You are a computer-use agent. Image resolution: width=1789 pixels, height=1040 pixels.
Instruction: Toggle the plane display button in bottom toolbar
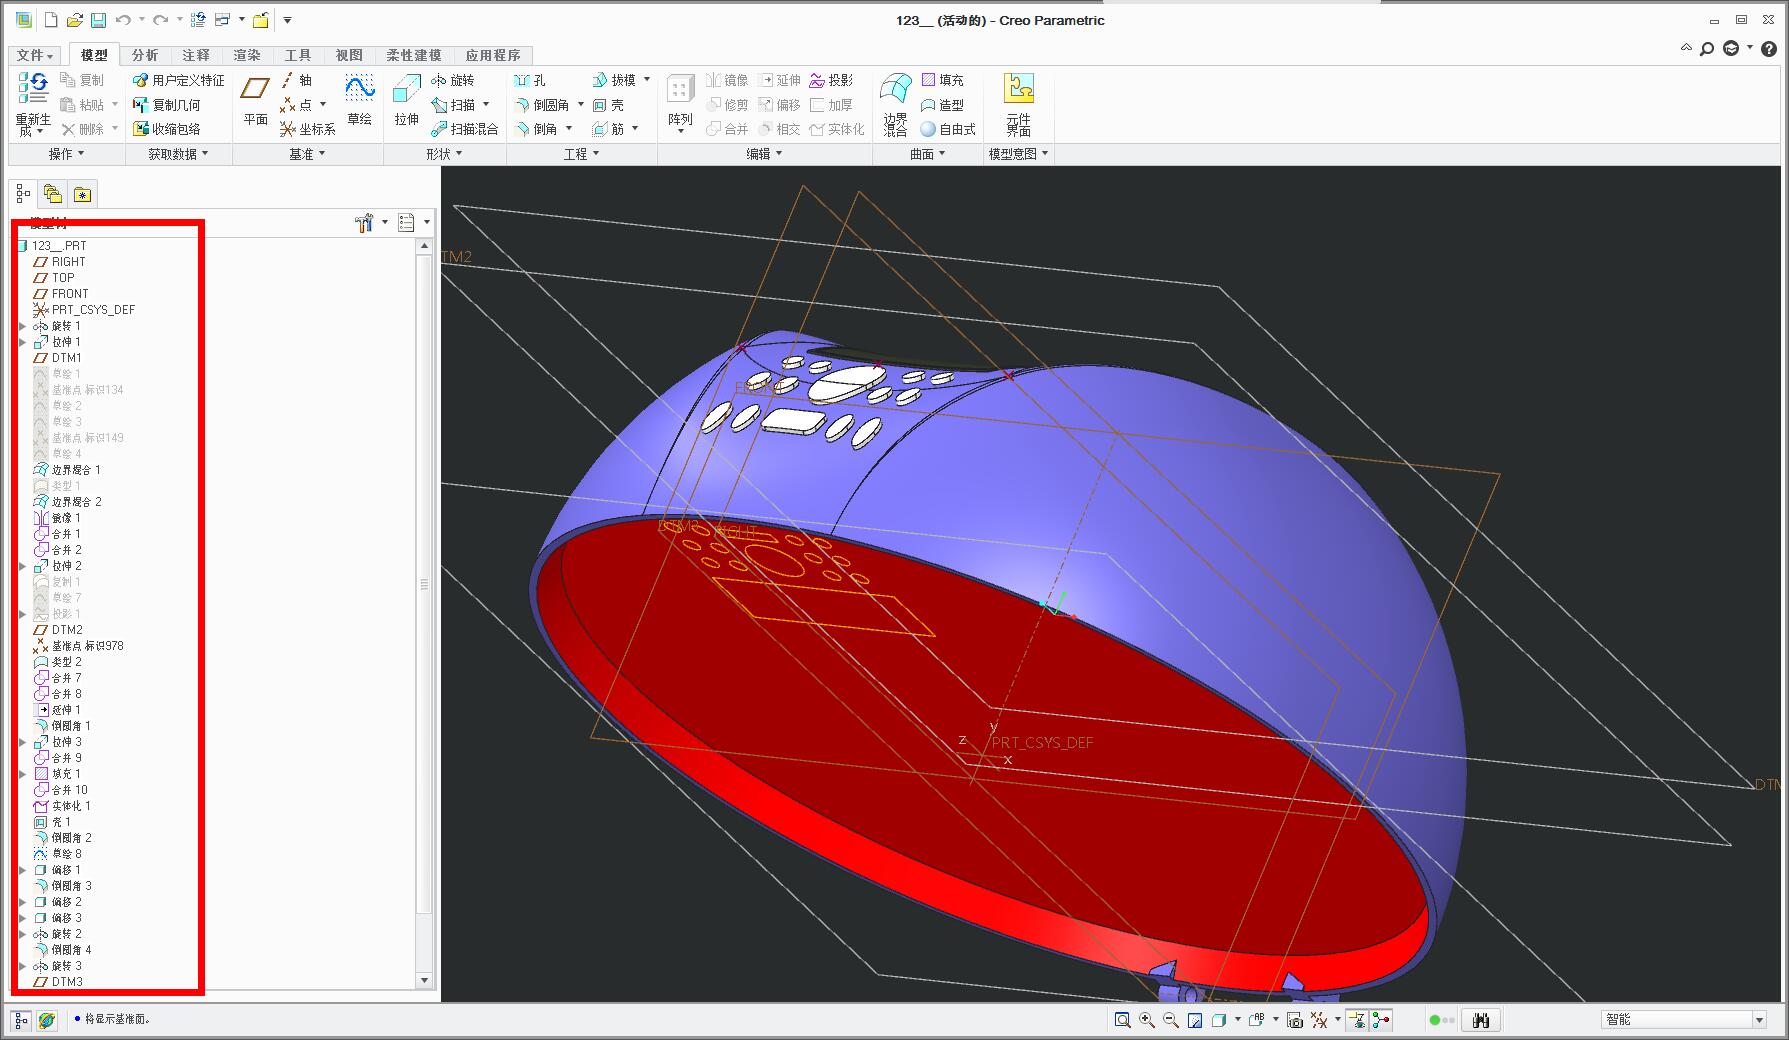point(1357,1020)
